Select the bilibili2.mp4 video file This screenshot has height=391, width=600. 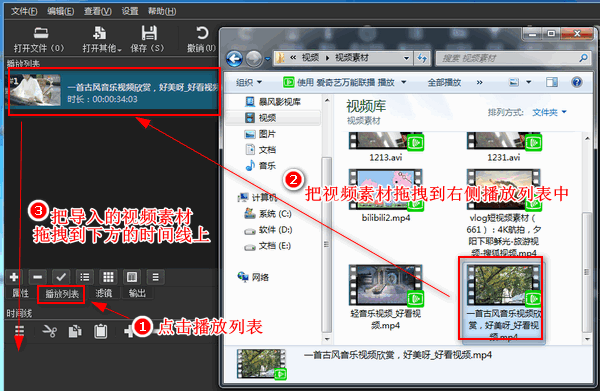click(386, 196)
